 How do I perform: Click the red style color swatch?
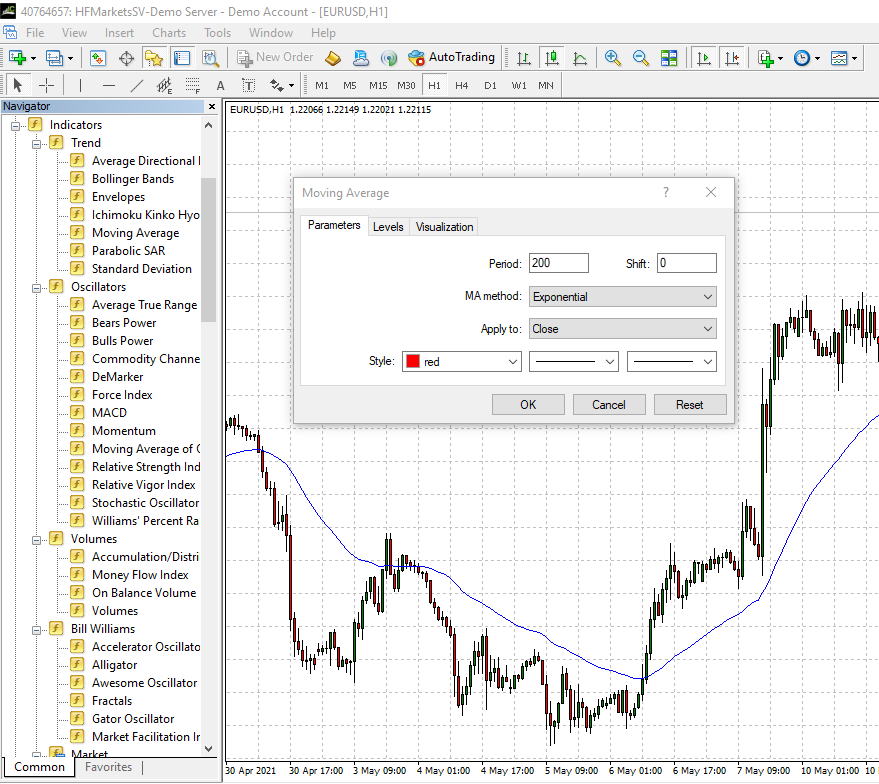point(412,362)
